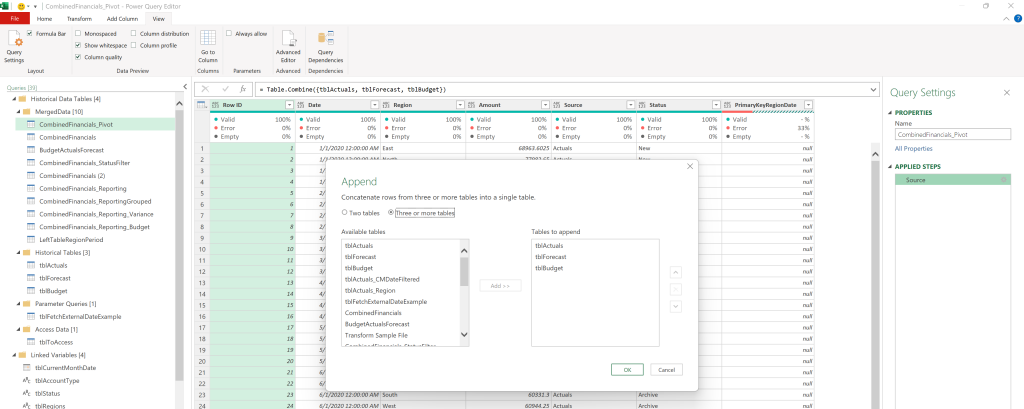
Task: Click the Amount column data type icon
Action: 471,105
